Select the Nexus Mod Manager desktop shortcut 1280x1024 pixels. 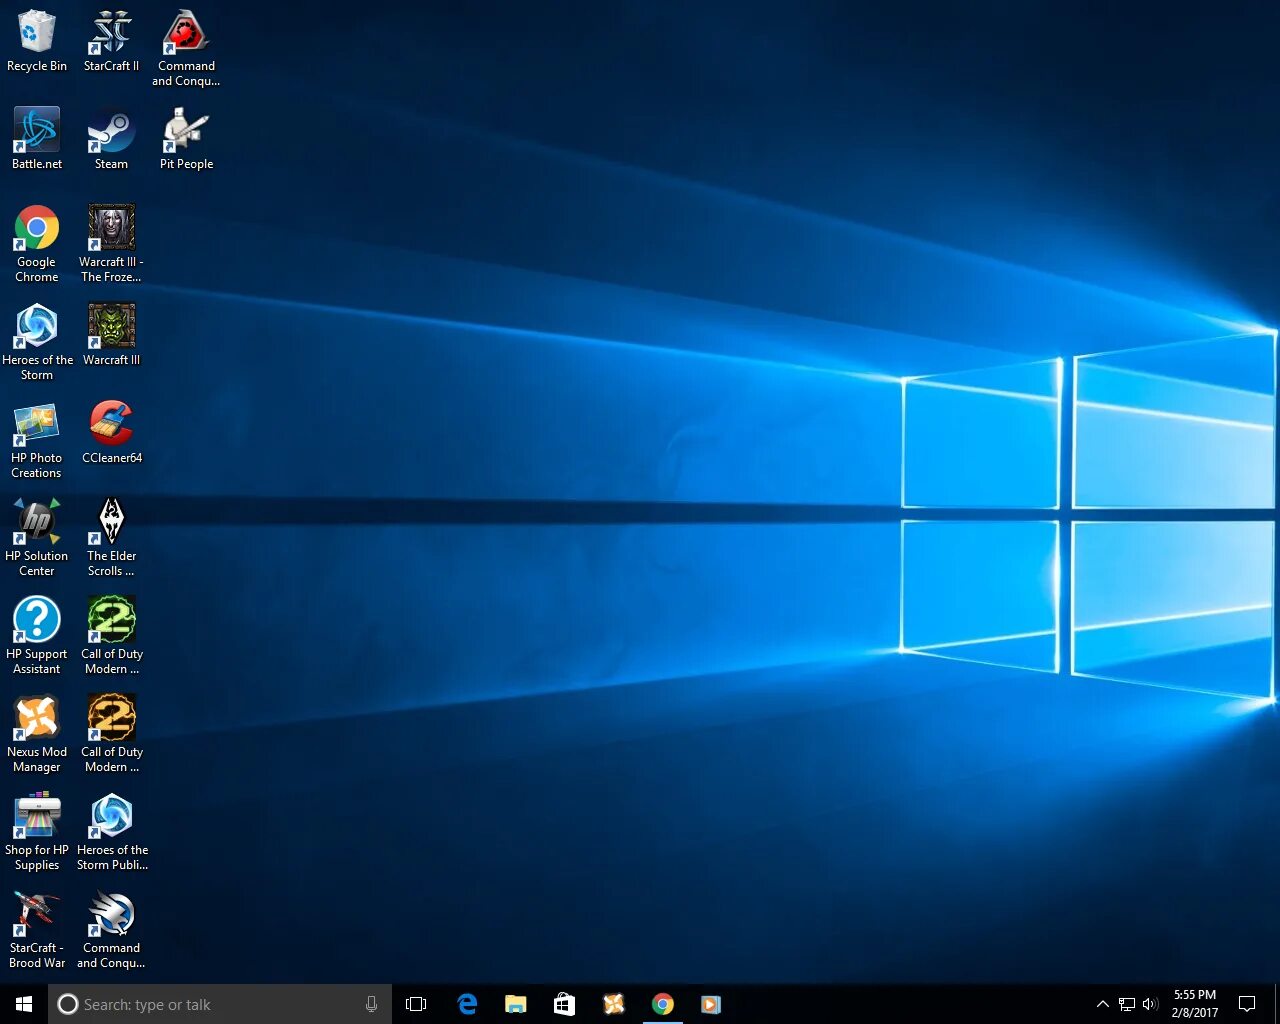coord(37,734)
